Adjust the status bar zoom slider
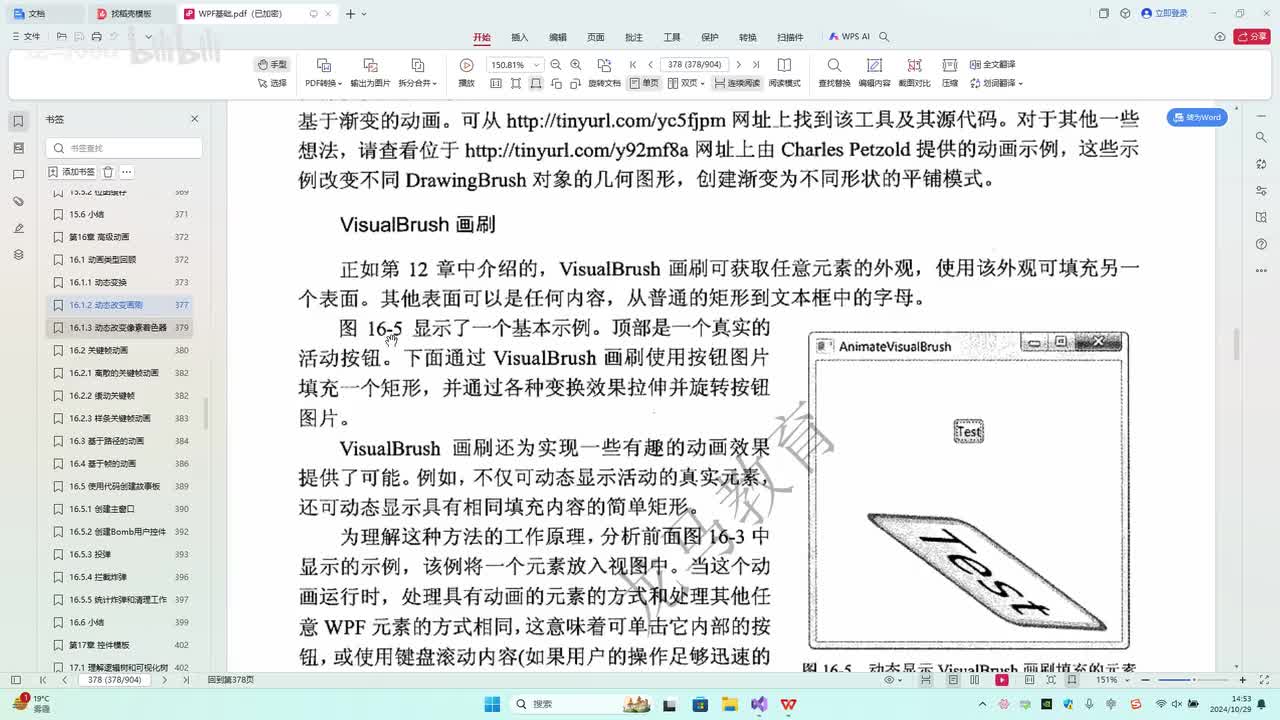This screenshot has width=1280, height=720. coord(1192,680)
